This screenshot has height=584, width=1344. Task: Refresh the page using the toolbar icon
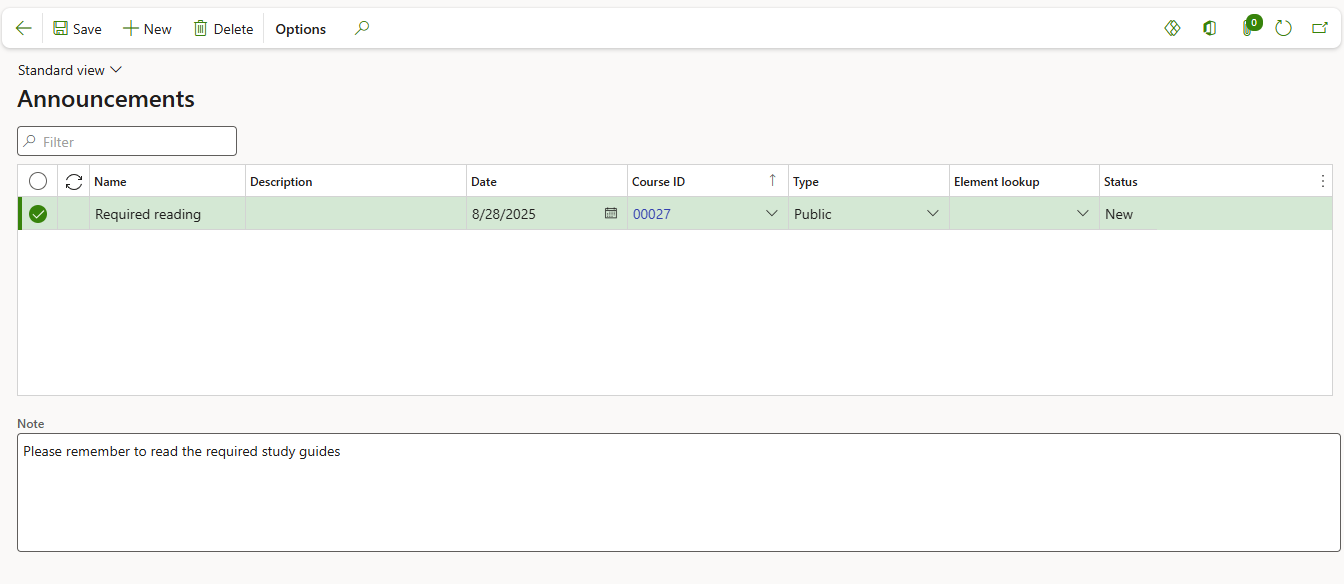[1284, 29]
